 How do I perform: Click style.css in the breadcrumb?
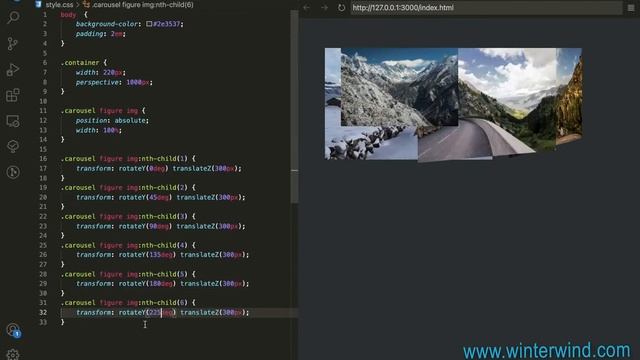click(59, 5)
